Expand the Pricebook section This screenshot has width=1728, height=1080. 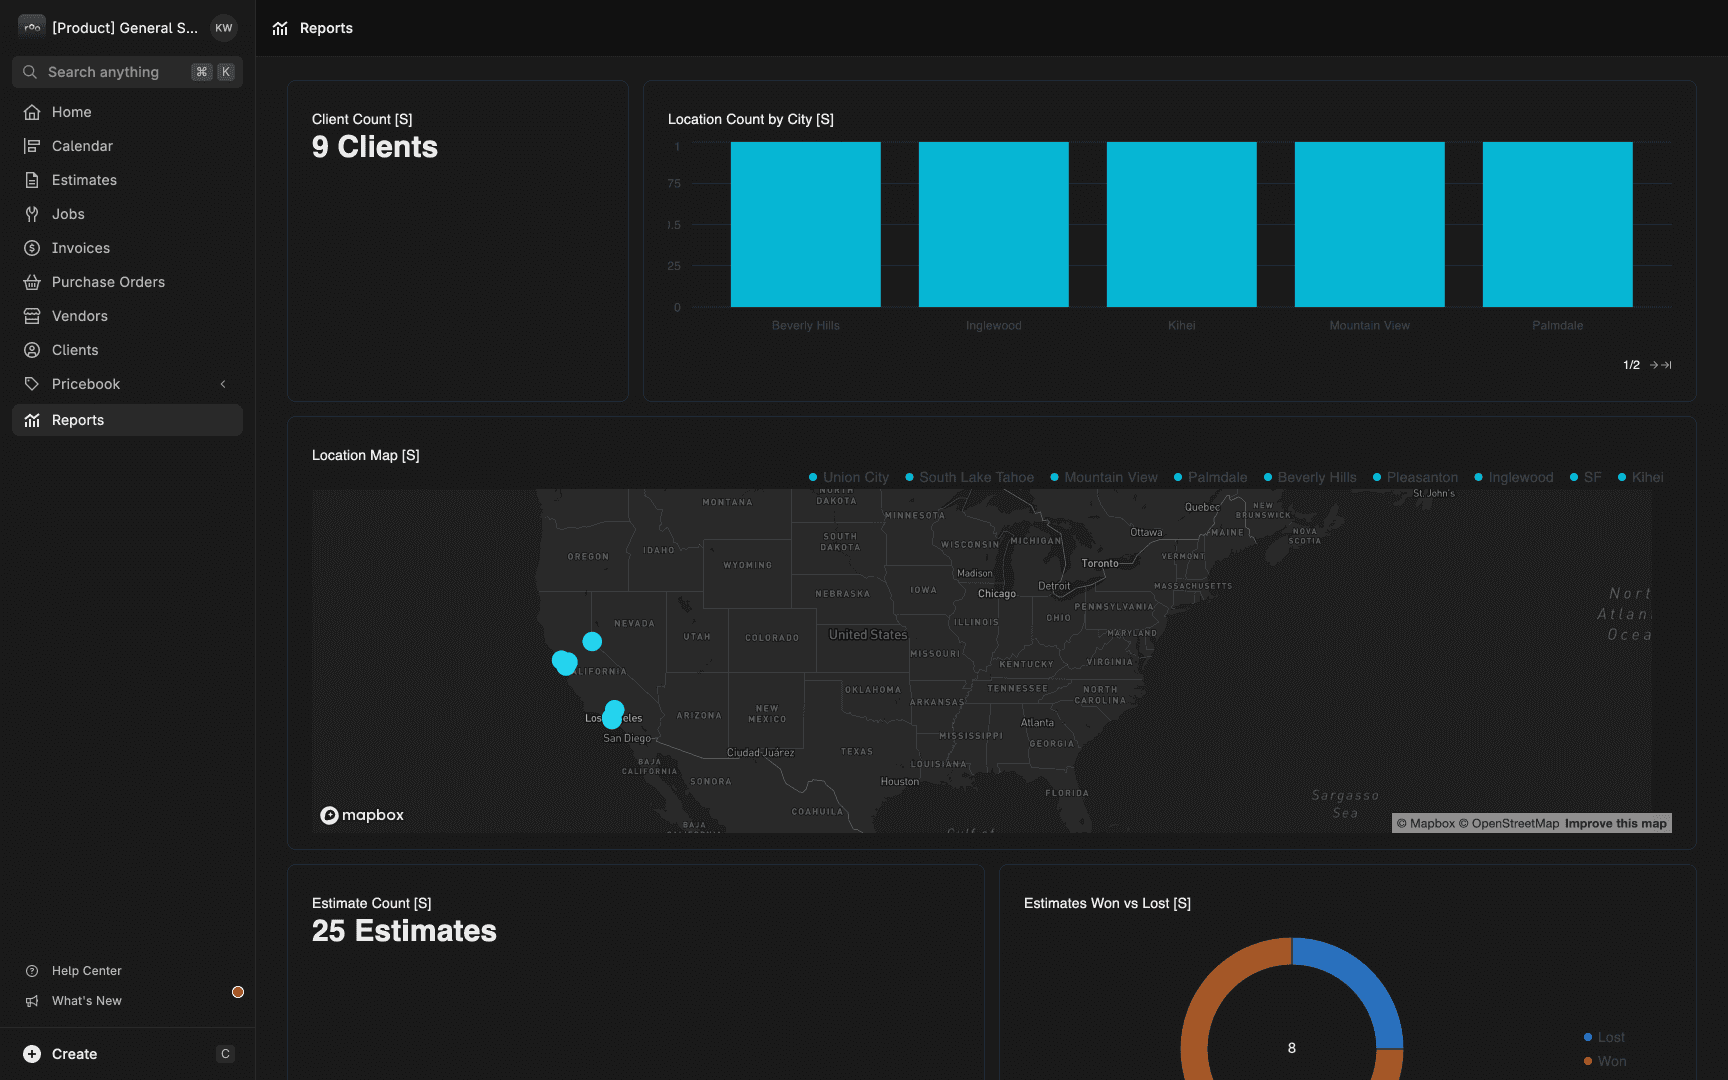(223, 384)
